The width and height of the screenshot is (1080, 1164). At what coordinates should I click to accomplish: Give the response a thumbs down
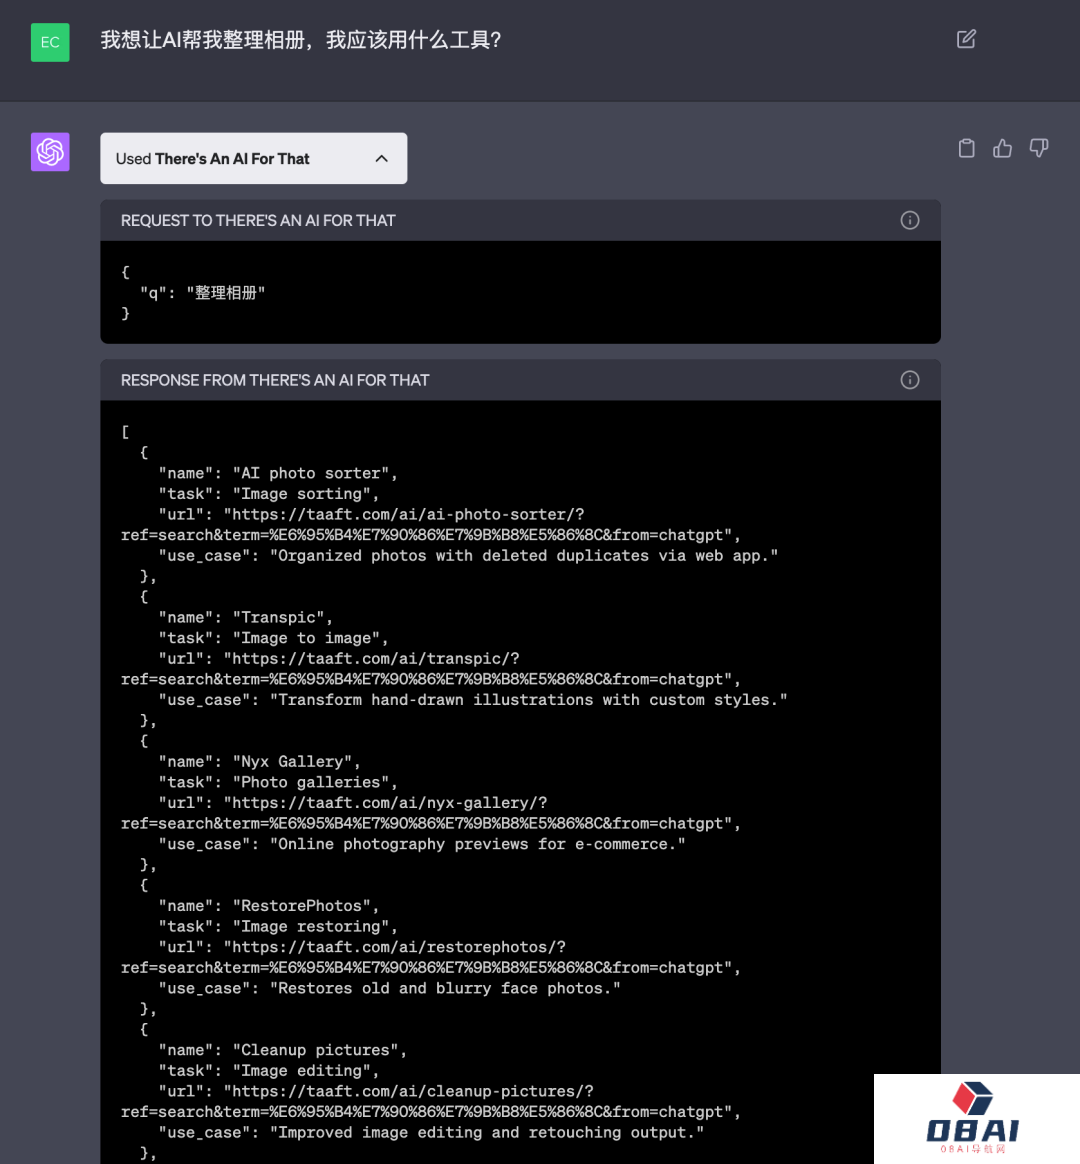click(x=1039, y=148)
